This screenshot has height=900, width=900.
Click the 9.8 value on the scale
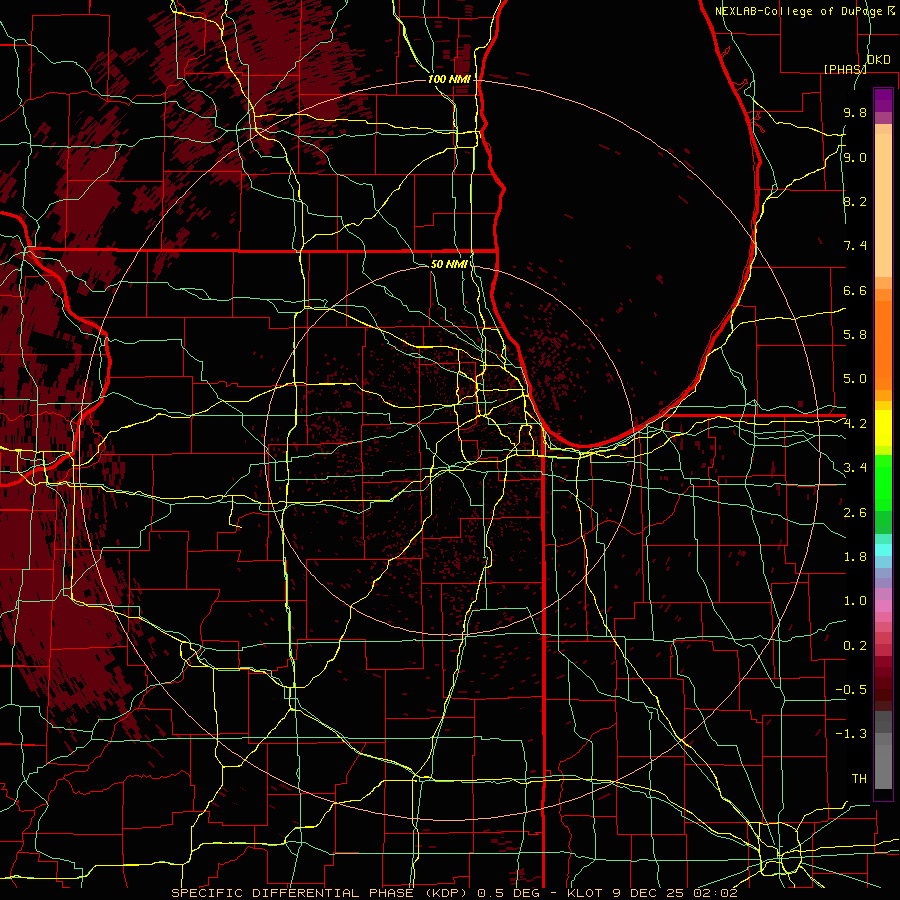(855, 112)
